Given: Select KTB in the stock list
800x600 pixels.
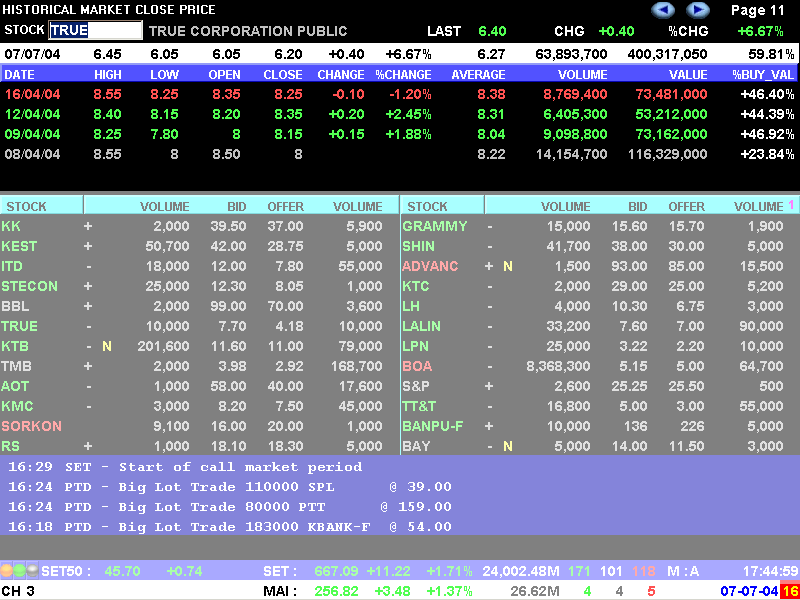Looking at the screenshot, I should coord(15,346).
